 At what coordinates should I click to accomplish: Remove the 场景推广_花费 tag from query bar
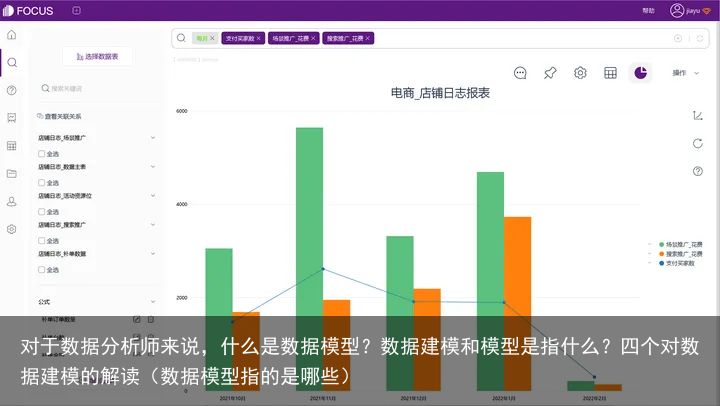[x=313, y=38]
